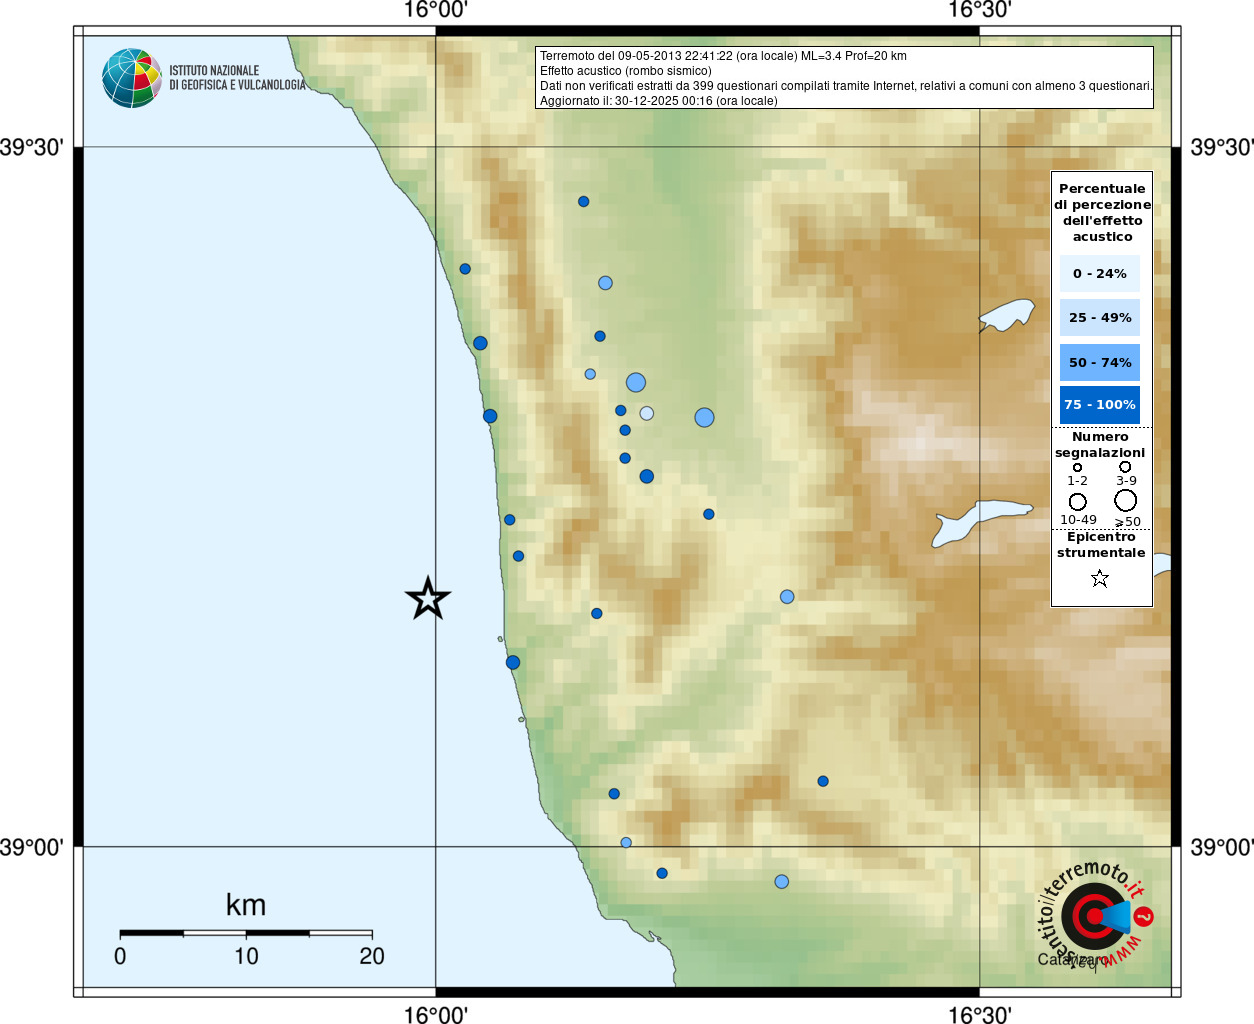Click the ≥50 reports circle in legend

click(1126, 500)
